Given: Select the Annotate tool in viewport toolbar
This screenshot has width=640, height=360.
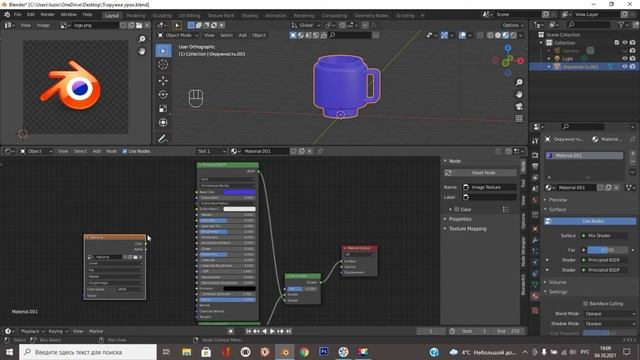Looking at the screenshot, I should coord(163,139).
